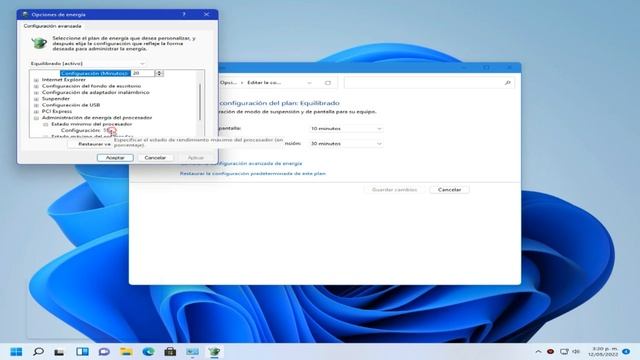Click the Configuración (Minutos) value field
The height and width of the screenshot is (360, 640).
point(143,73)
